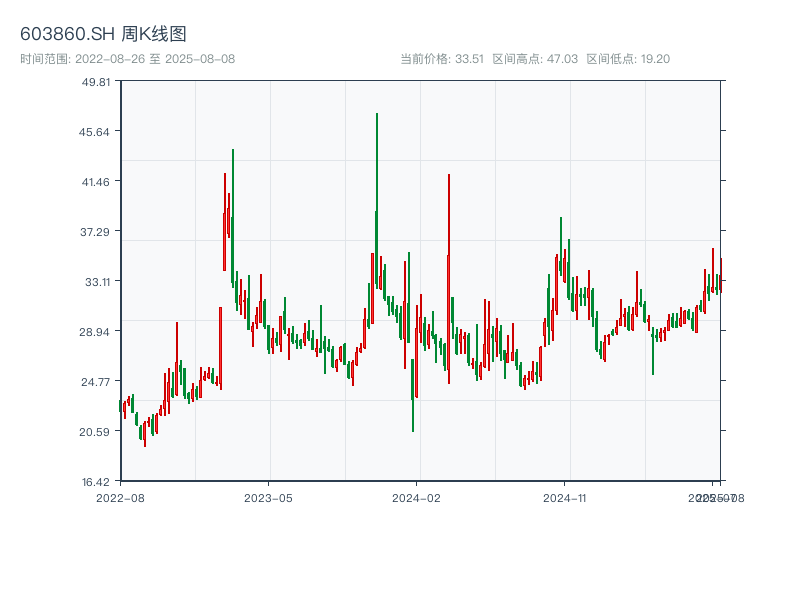Select the time range text 2022-08-26 至 2025-08-08
The height and width of the screenshot is (600, 800).
[x=155, y=59]
